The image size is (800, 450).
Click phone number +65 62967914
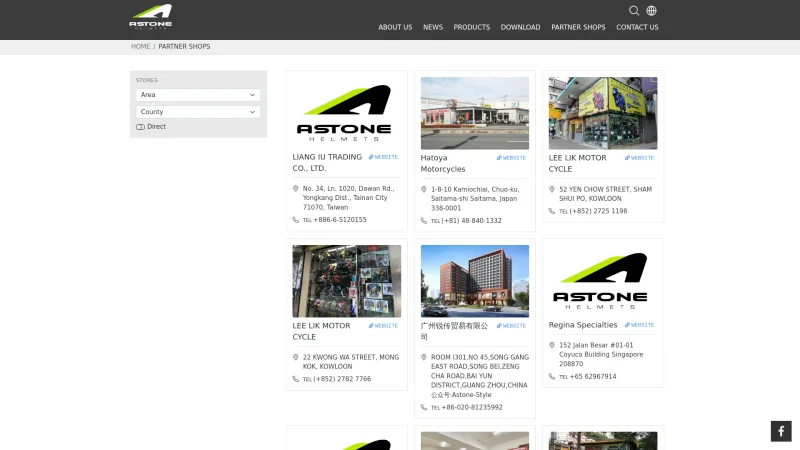[593, 377]
